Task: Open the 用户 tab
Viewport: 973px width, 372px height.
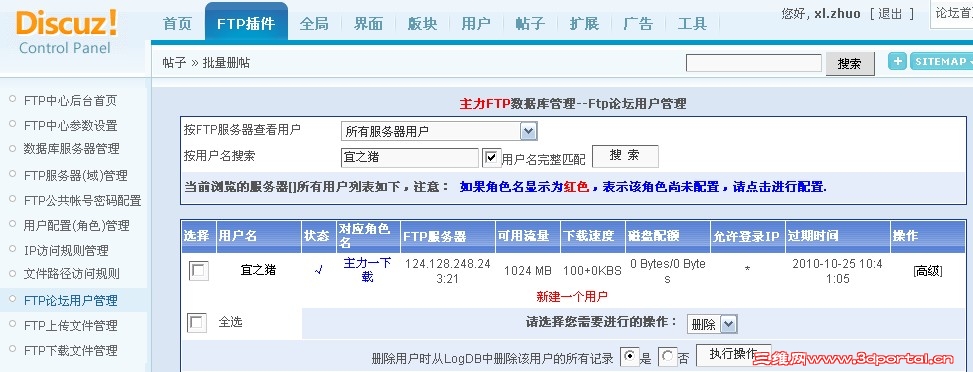Action: [476, 24]
